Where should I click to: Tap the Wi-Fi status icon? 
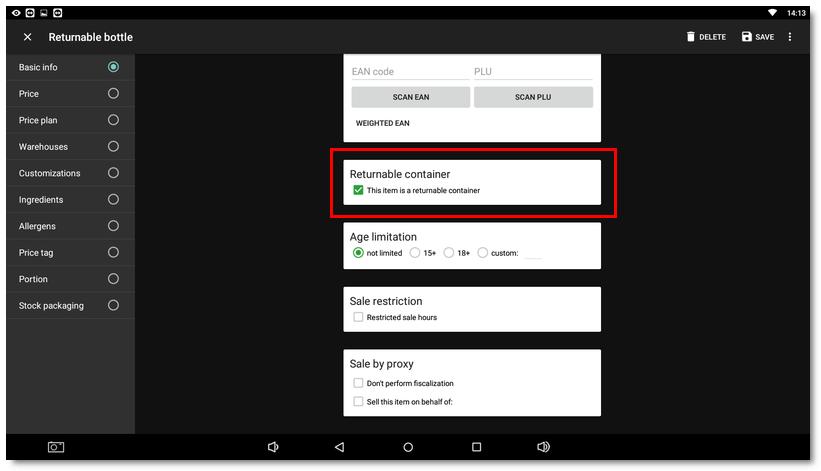pyautogui.click(x=772, y=13)
